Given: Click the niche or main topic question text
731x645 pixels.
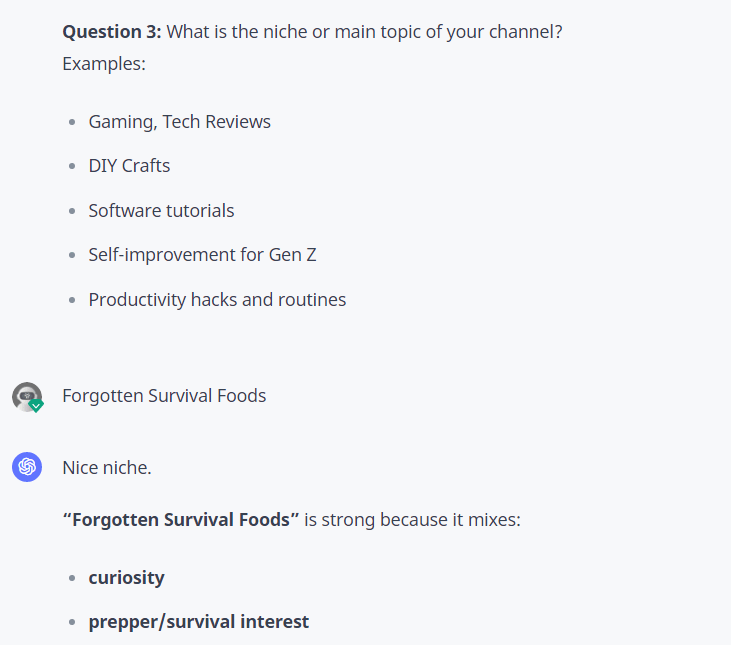Looking at the screenshot, I should 364,32.
